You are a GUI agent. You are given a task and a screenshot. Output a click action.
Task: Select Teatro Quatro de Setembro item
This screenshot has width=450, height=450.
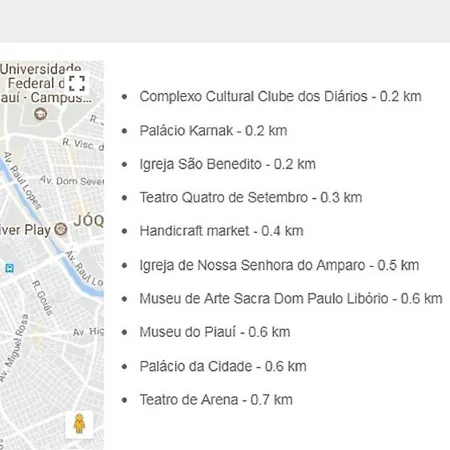point(251,197)
